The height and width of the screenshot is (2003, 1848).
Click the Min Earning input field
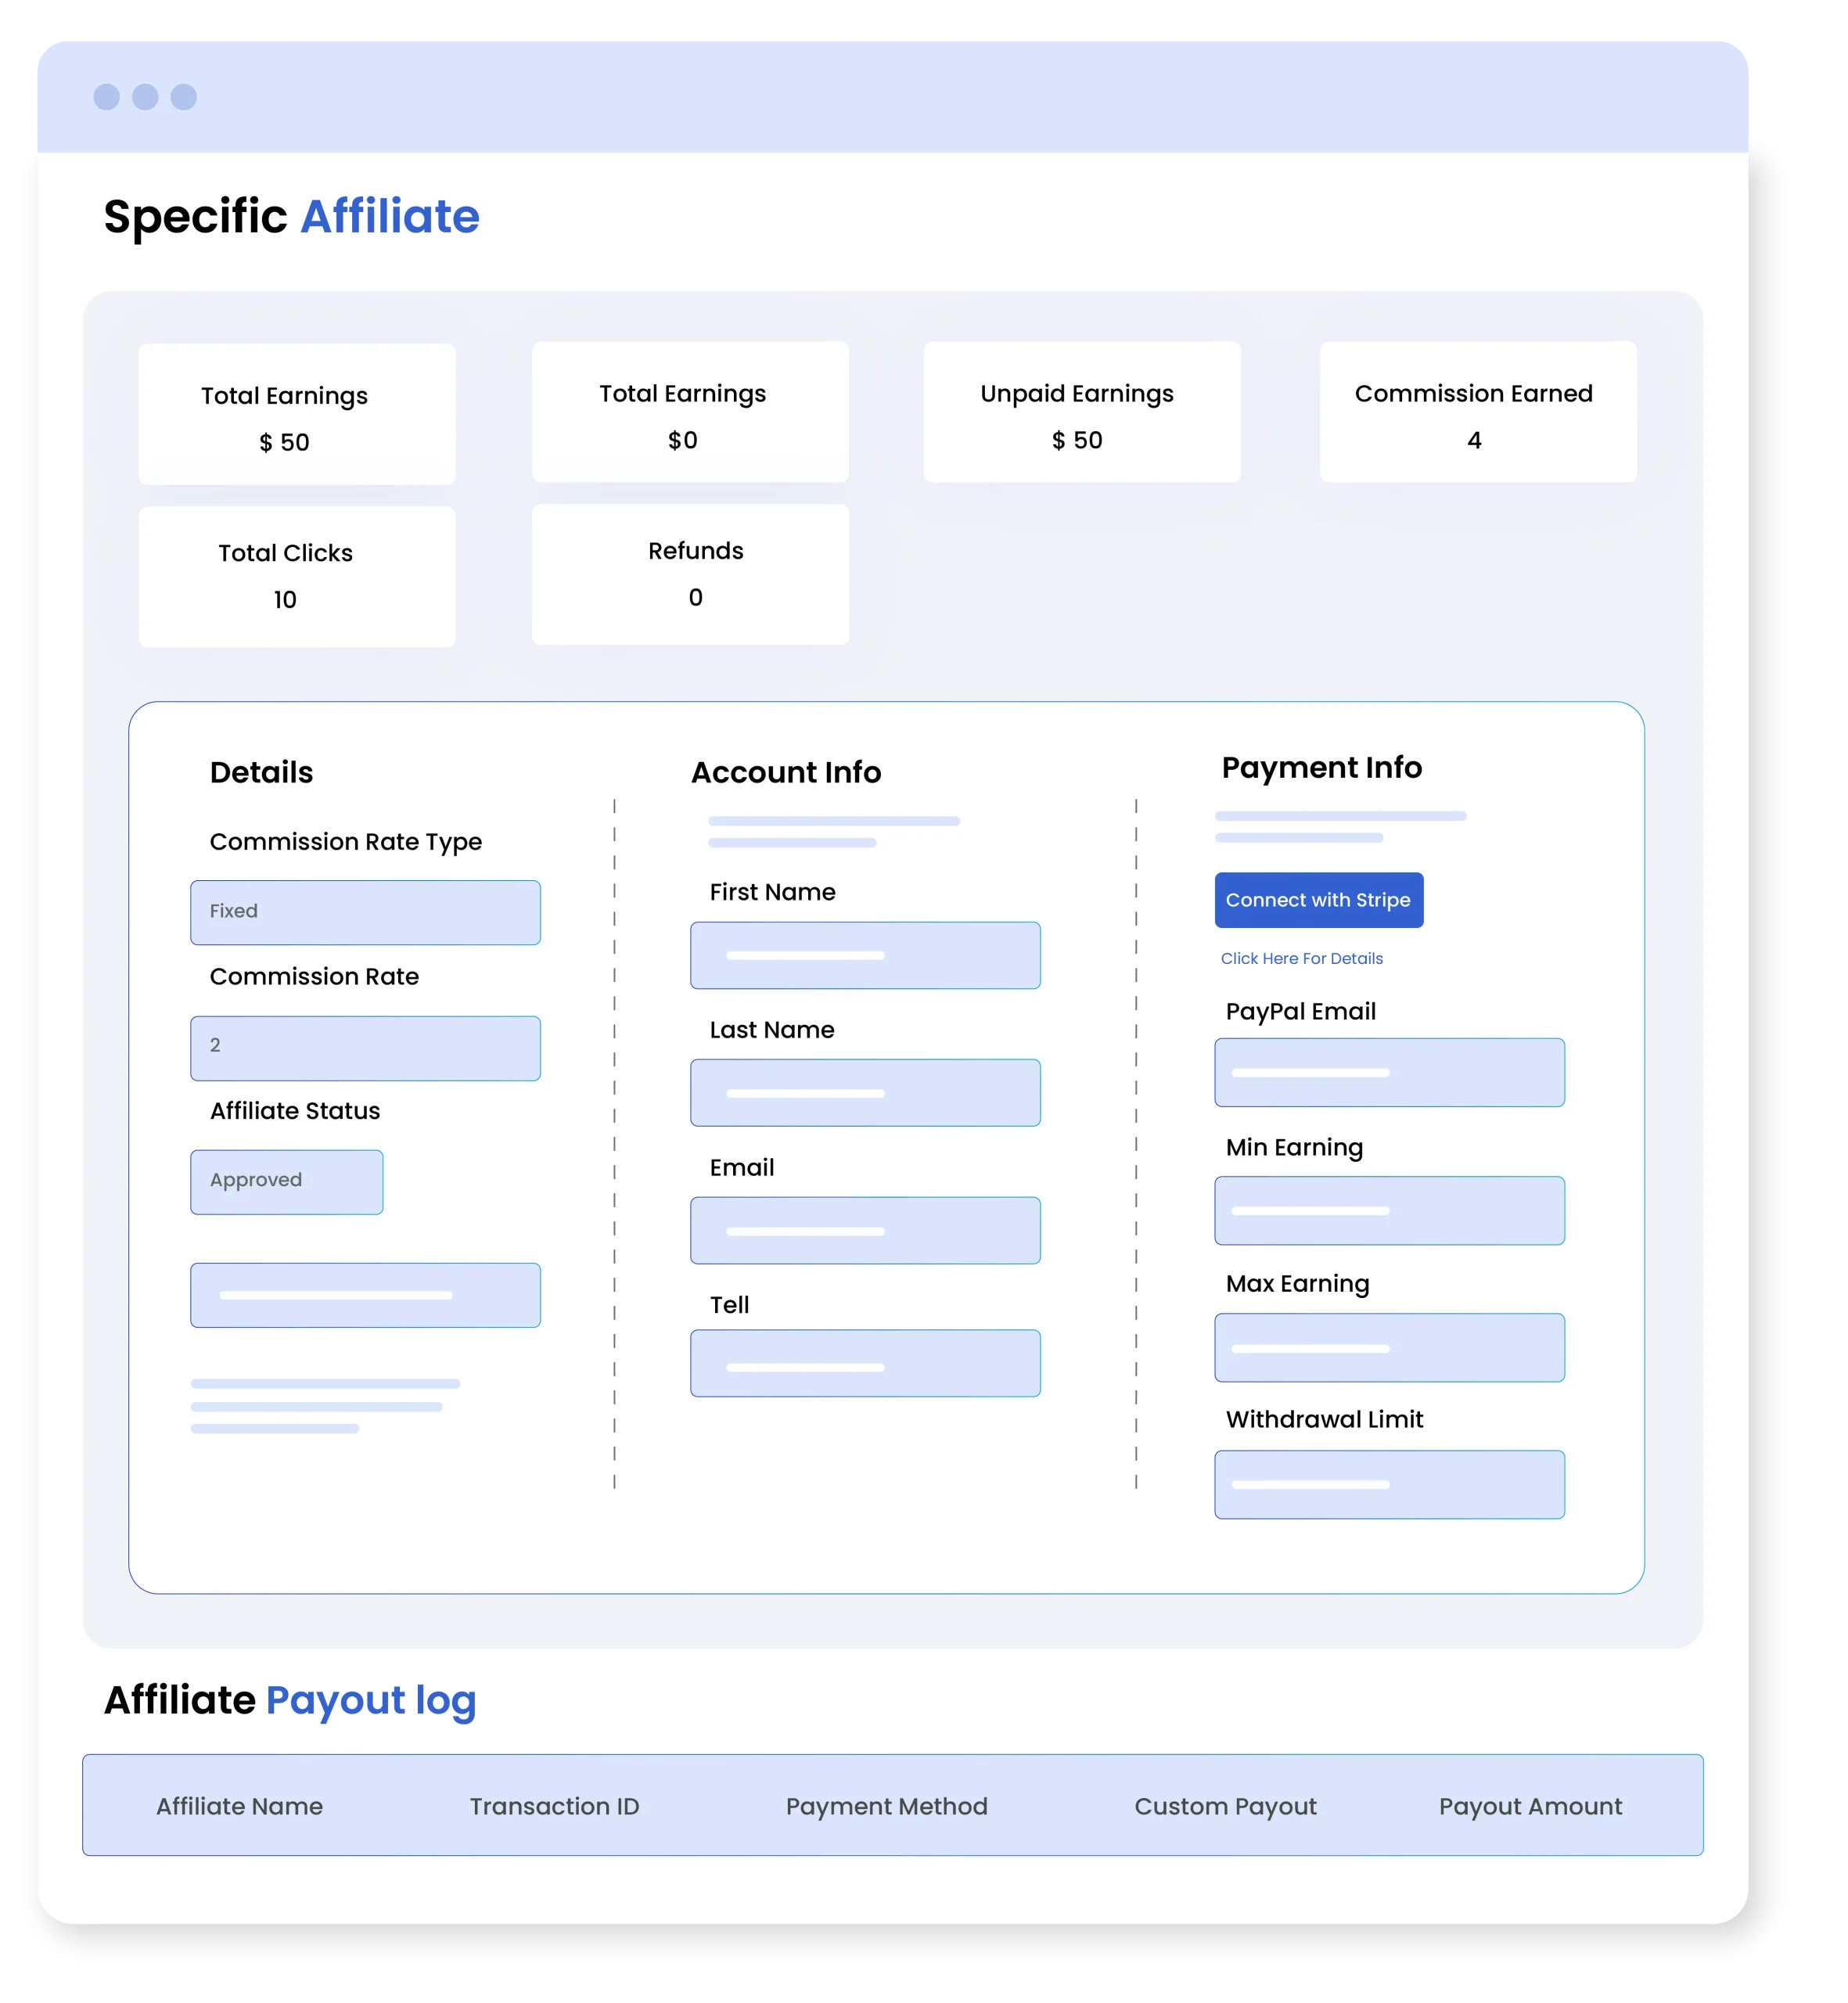1389,1210
